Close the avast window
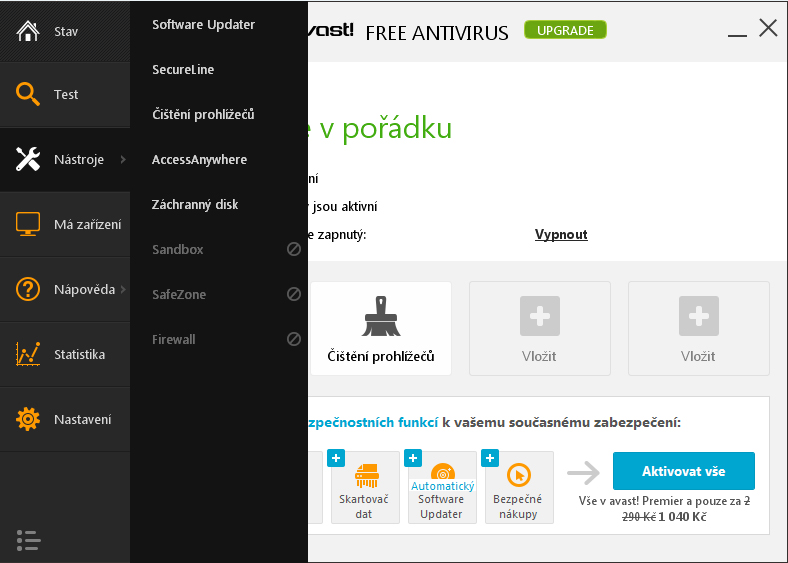This screenshot has height=563, width=788. 768,28
